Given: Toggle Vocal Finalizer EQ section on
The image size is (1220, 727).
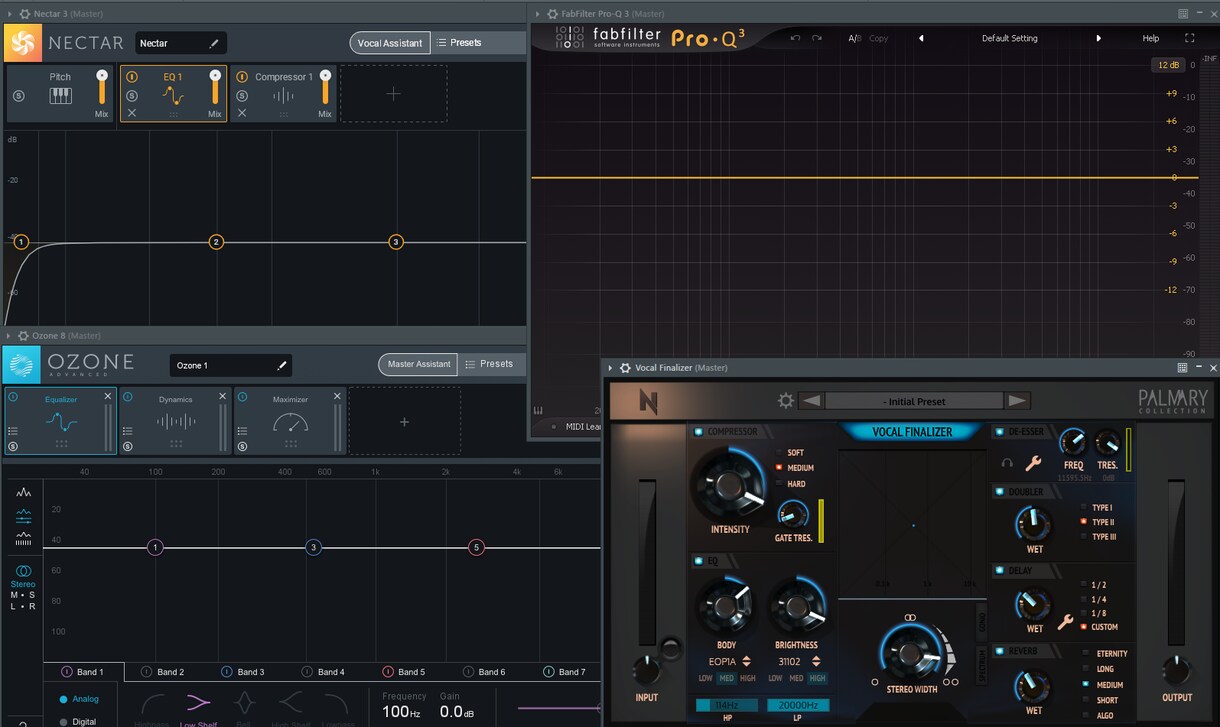Looking at the screenshot, I should (698, 561).
